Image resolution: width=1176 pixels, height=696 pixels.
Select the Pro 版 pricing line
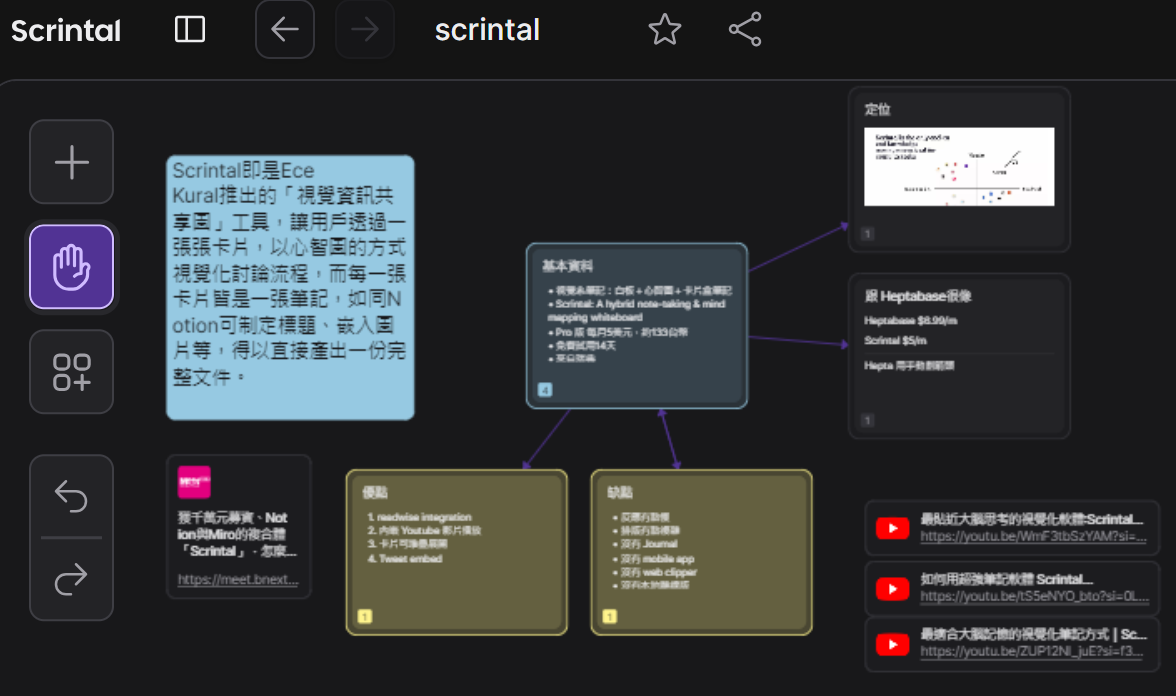click(x=618, y=332)
